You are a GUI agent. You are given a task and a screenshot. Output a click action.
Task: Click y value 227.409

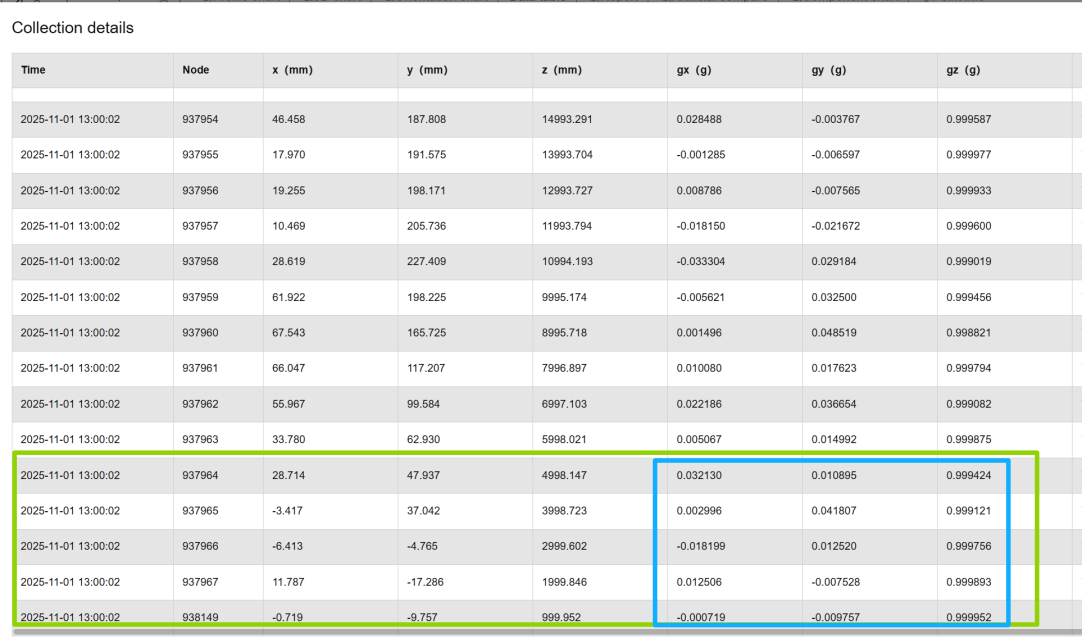click(426, 261)
